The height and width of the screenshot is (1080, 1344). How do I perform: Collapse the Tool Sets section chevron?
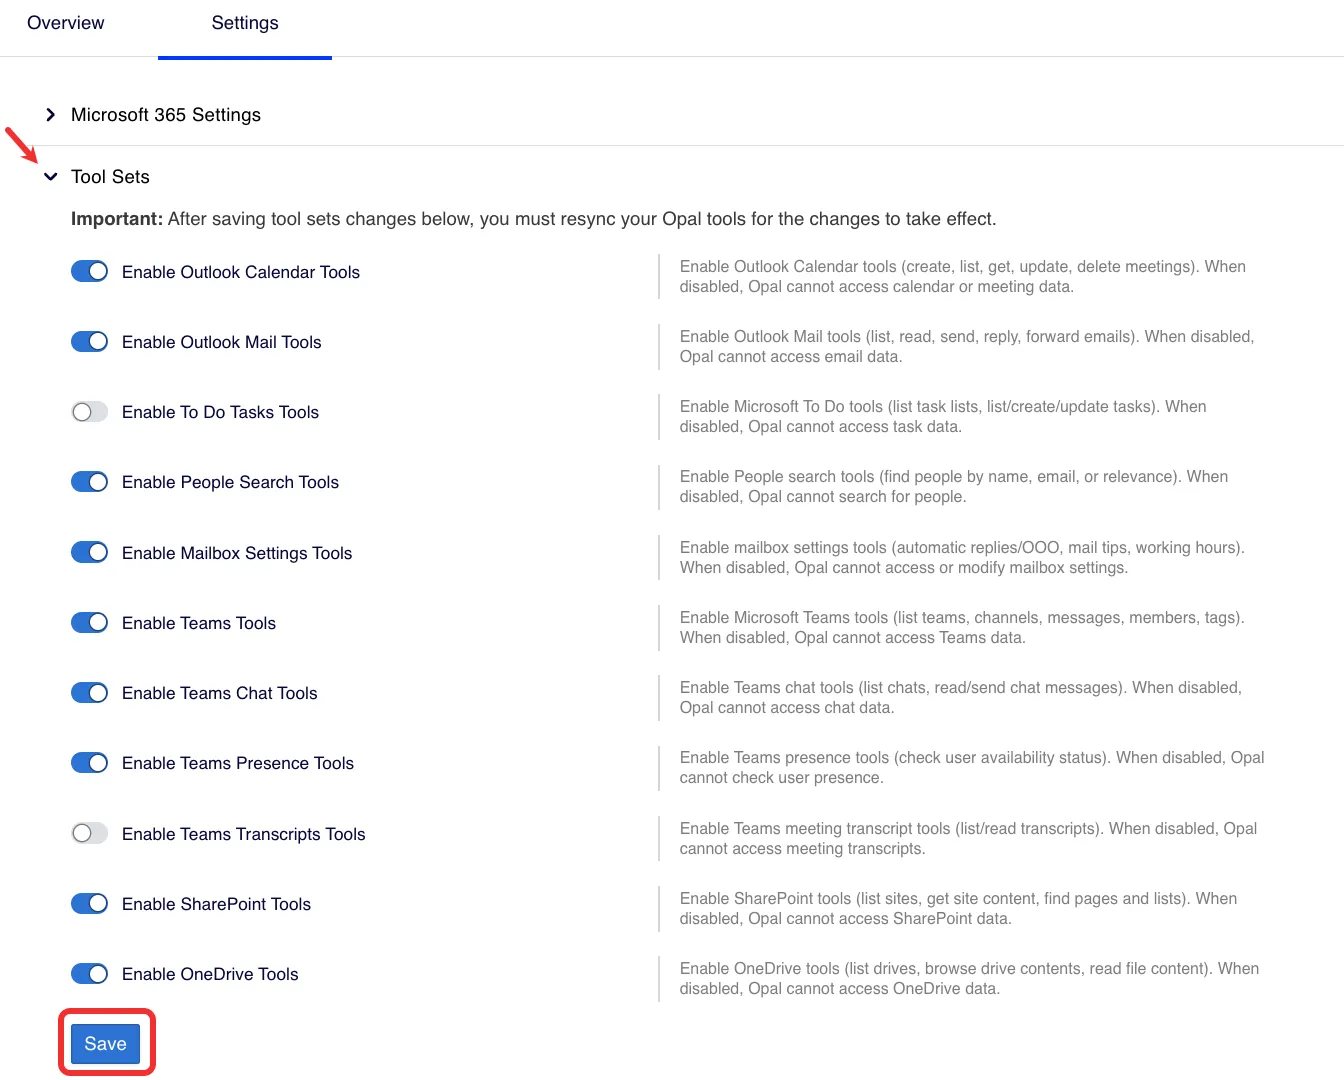[51, 177]
